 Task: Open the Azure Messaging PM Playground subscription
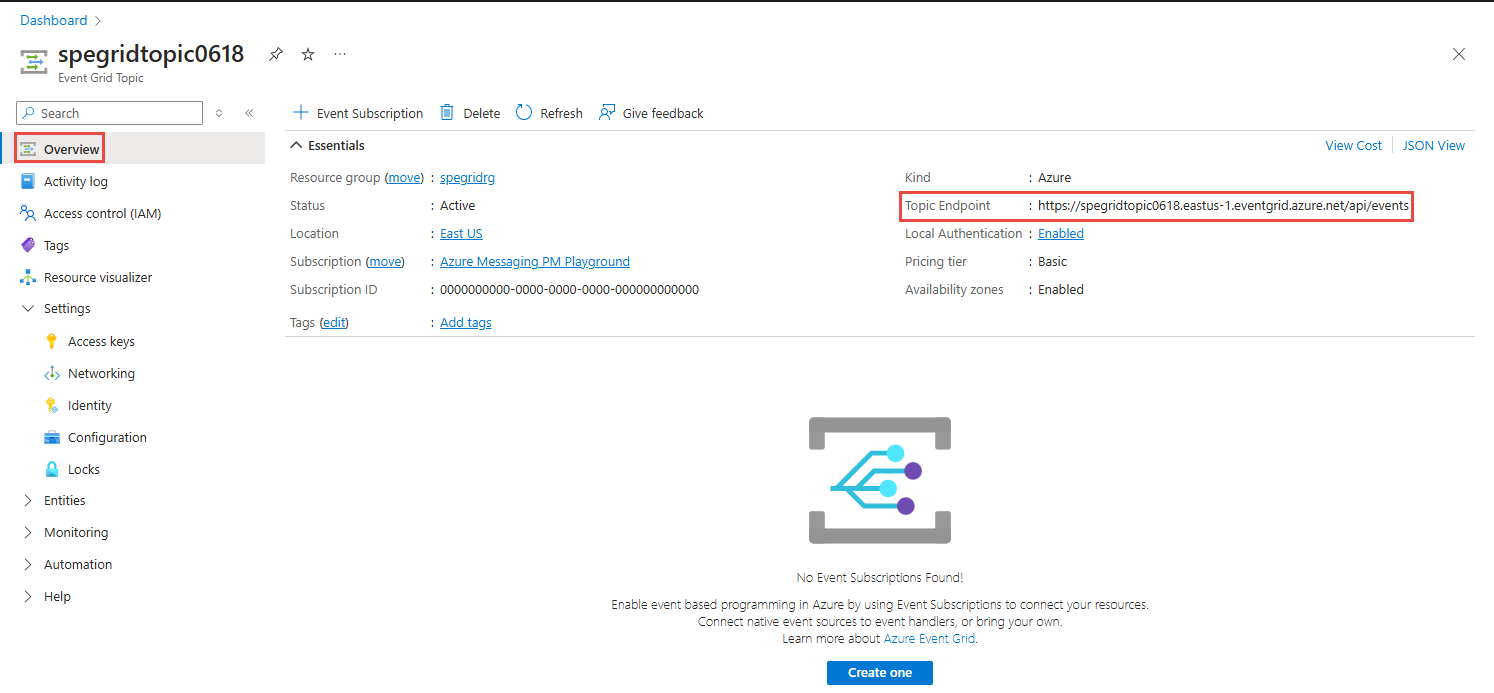534,261
